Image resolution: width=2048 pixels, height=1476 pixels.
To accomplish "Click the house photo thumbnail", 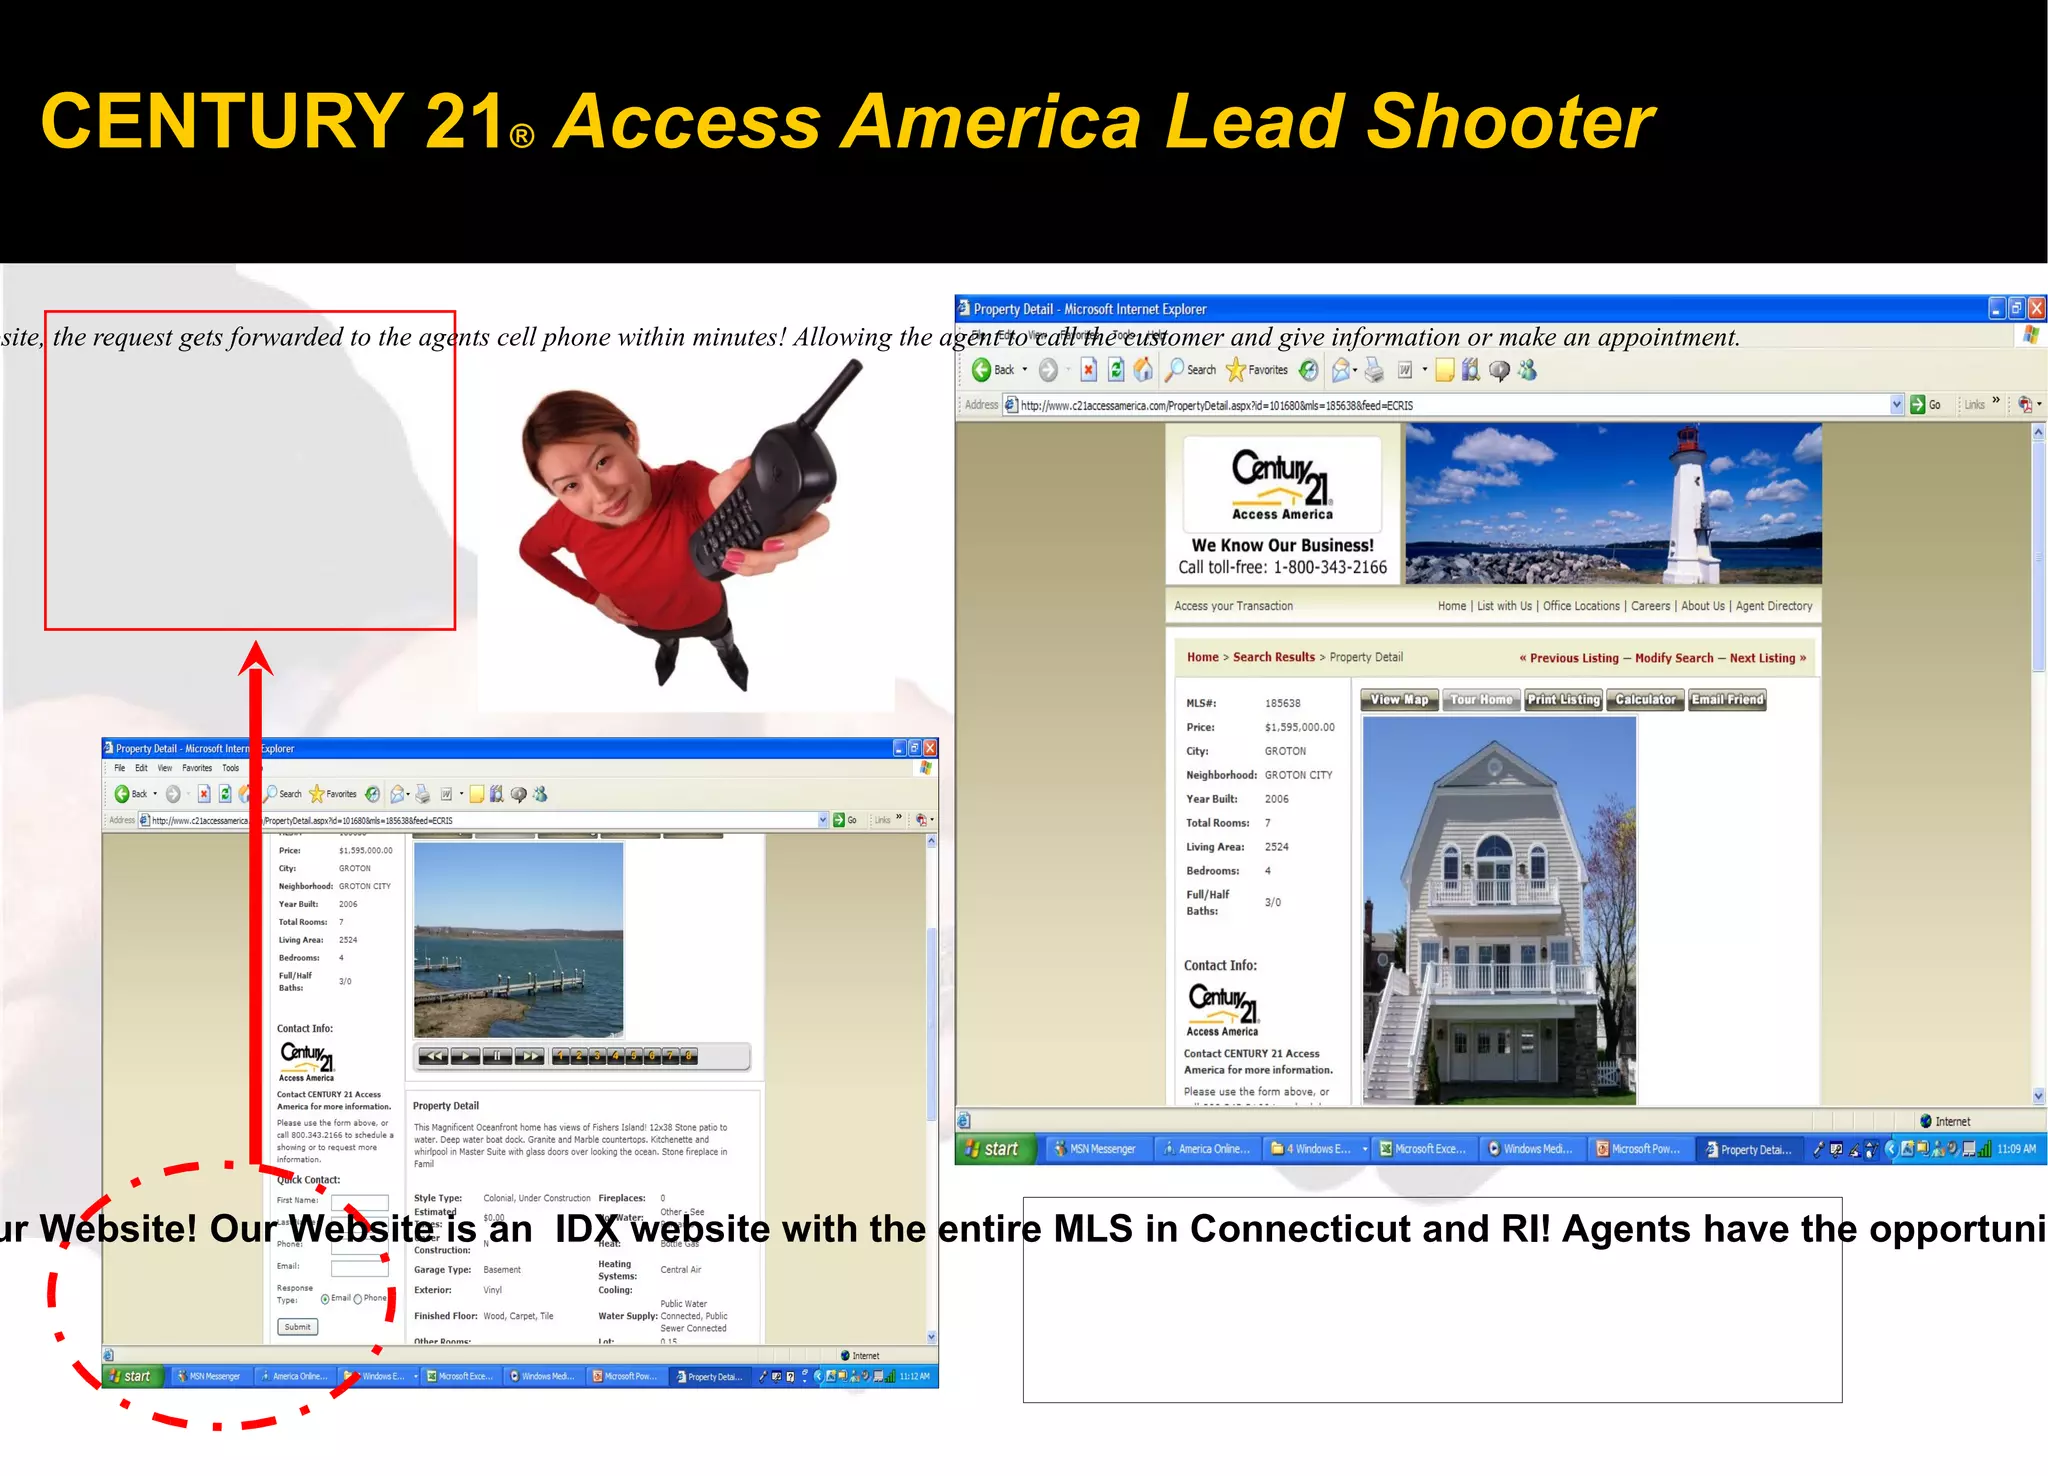I will click(x=1499, y=910).
